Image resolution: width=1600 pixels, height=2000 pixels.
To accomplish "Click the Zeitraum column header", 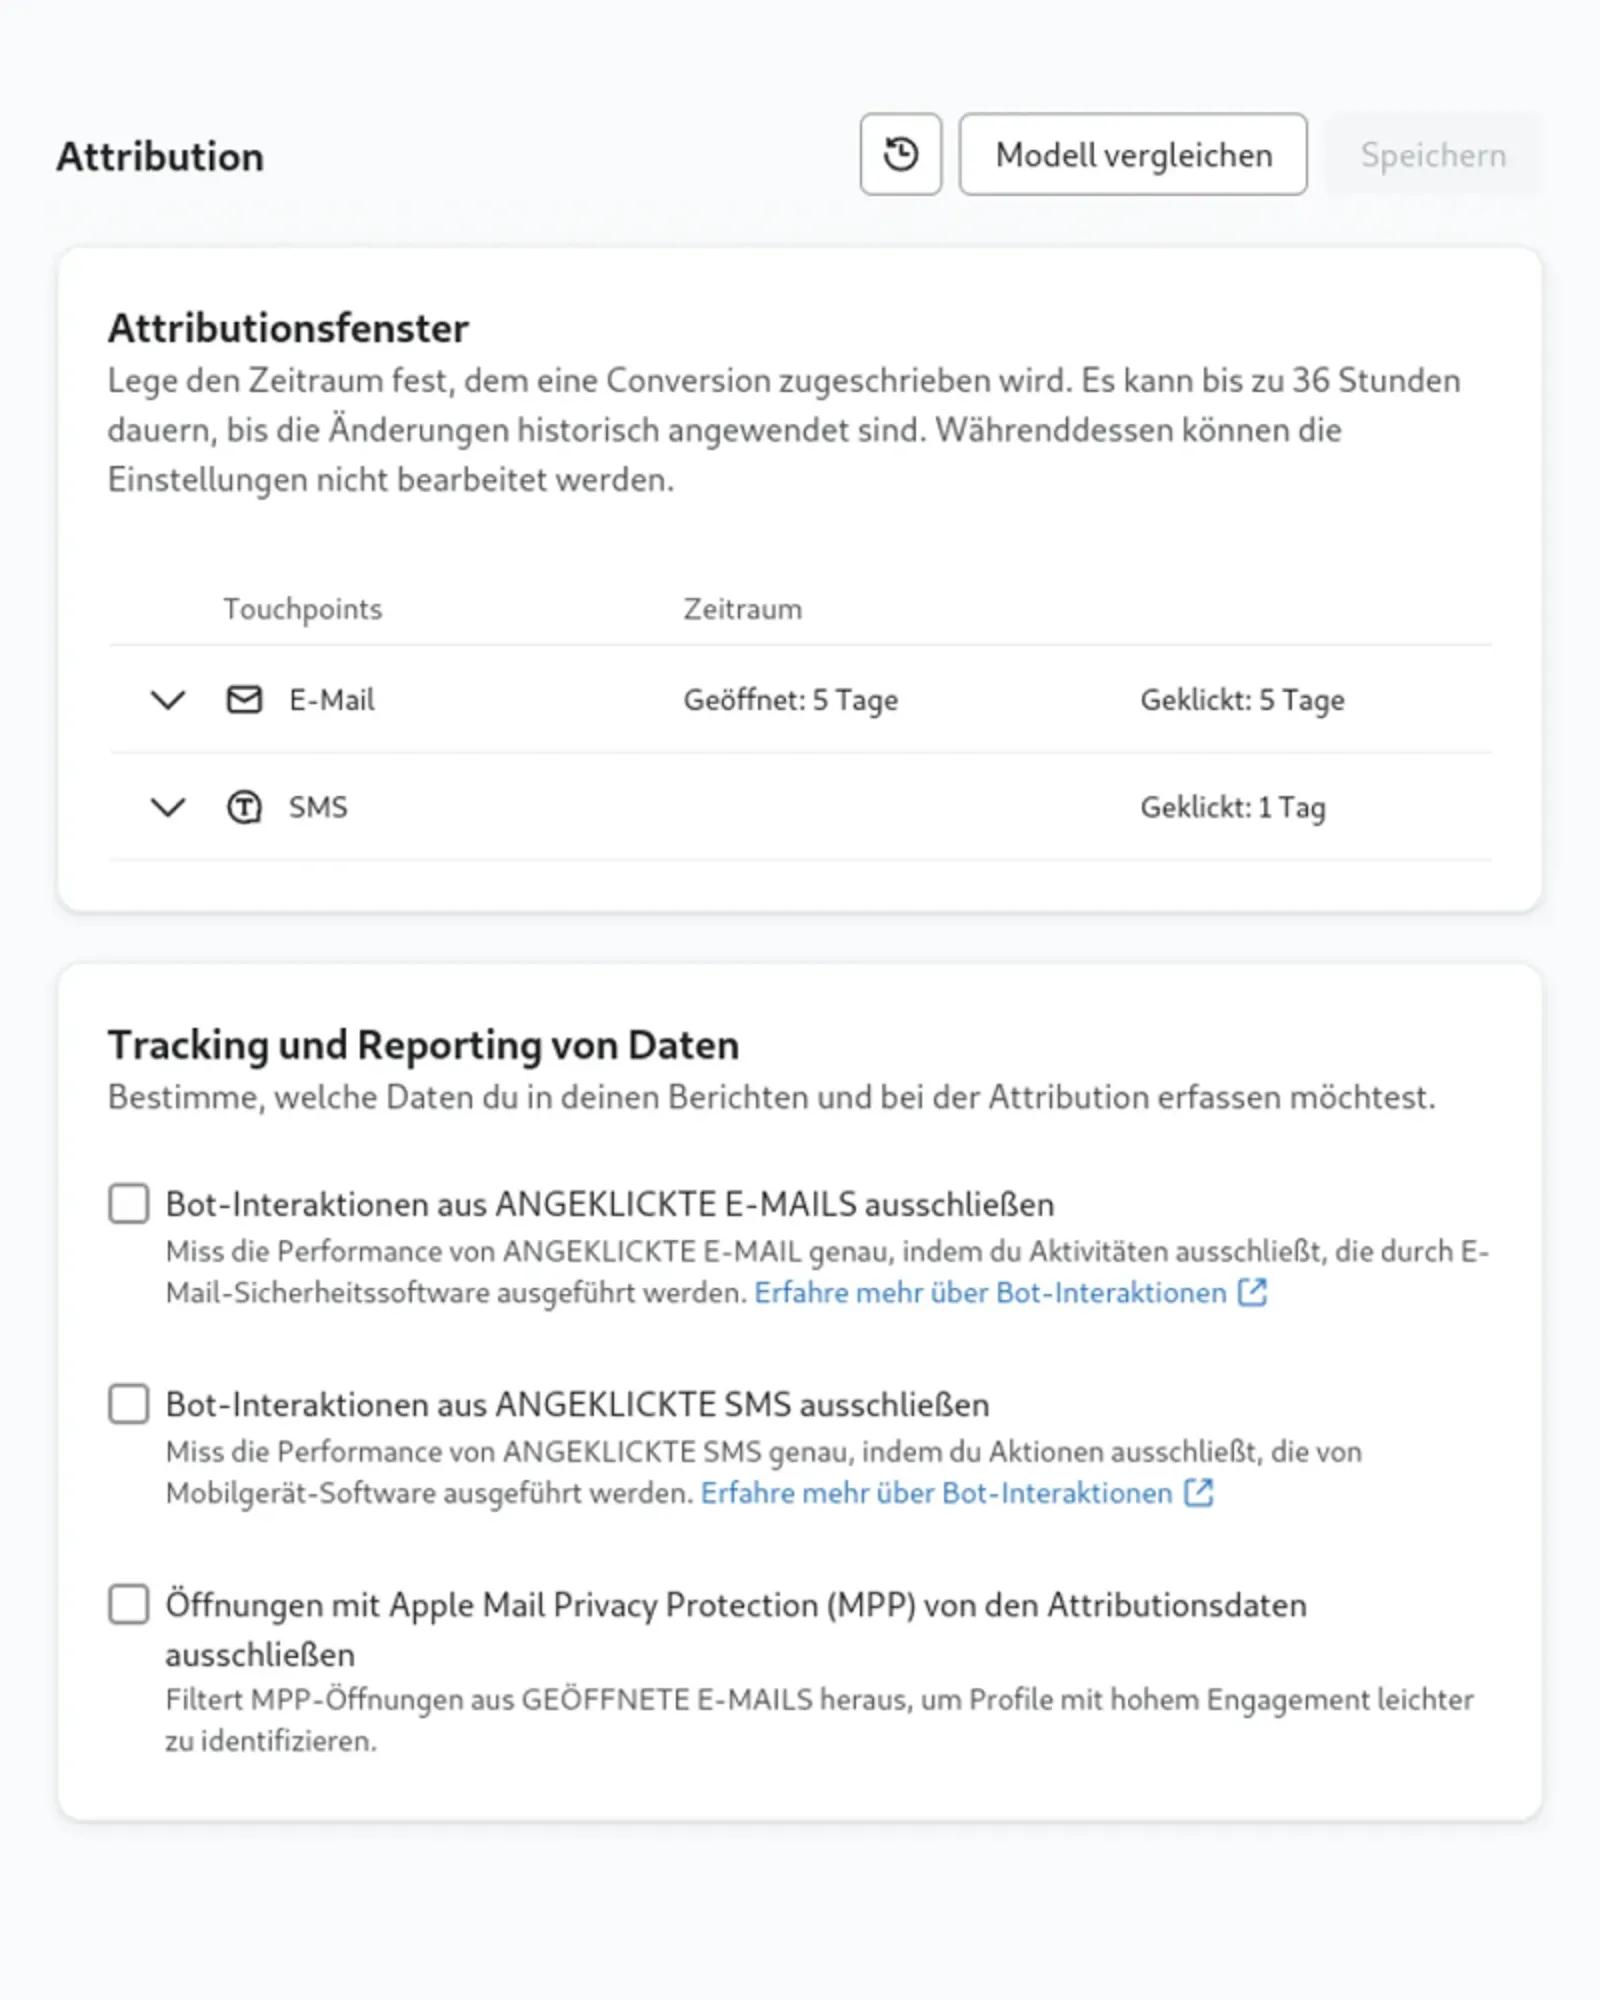I will click(x=742, y=608).
